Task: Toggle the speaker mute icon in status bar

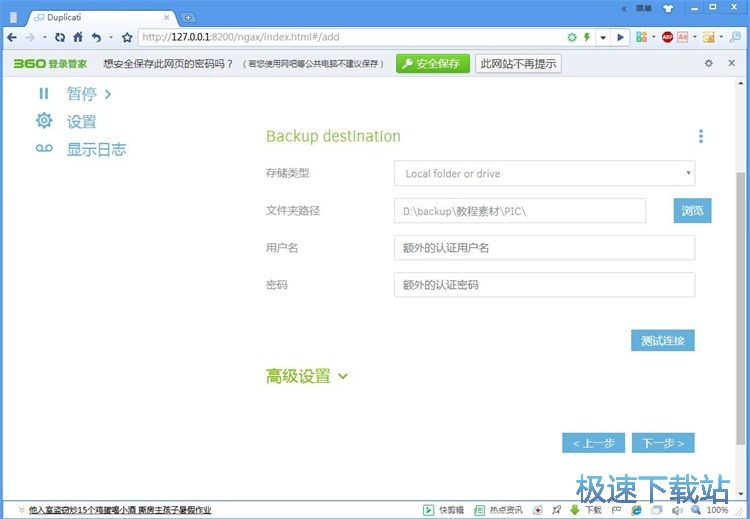Action: (x=677, y=510)
